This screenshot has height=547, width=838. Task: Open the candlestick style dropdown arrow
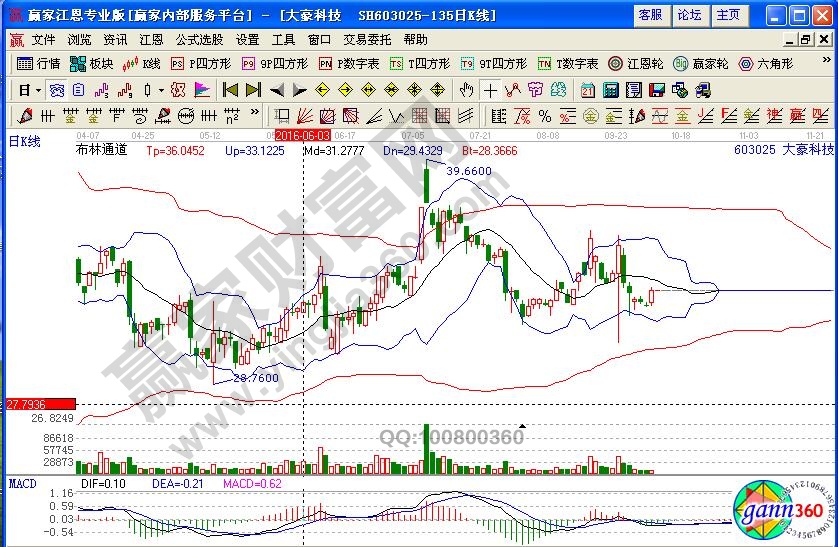161,91
